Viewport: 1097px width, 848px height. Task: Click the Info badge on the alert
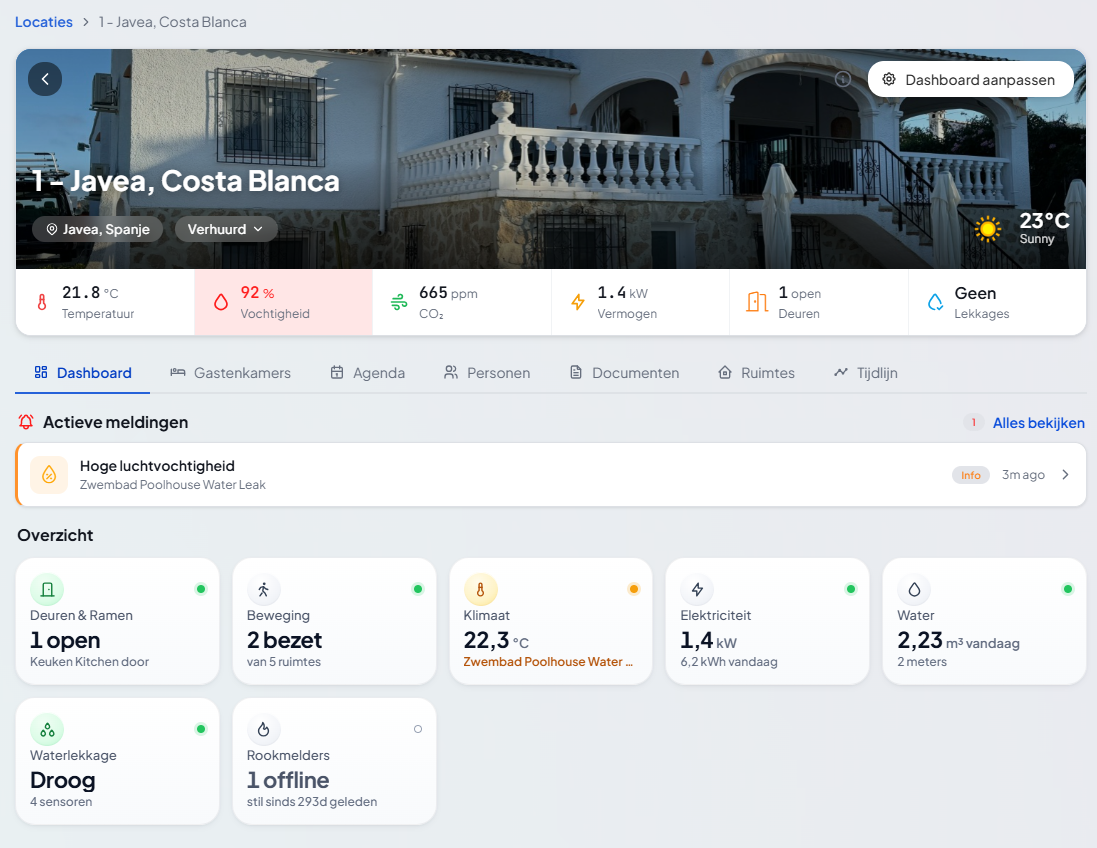click(x=970, y=475)
